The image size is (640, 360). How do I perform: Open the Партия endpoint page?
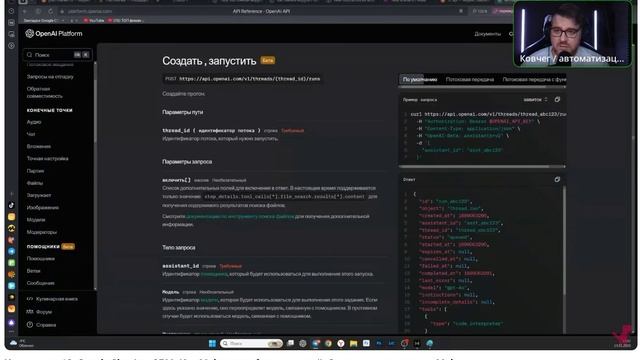click(x=35, y=171)
